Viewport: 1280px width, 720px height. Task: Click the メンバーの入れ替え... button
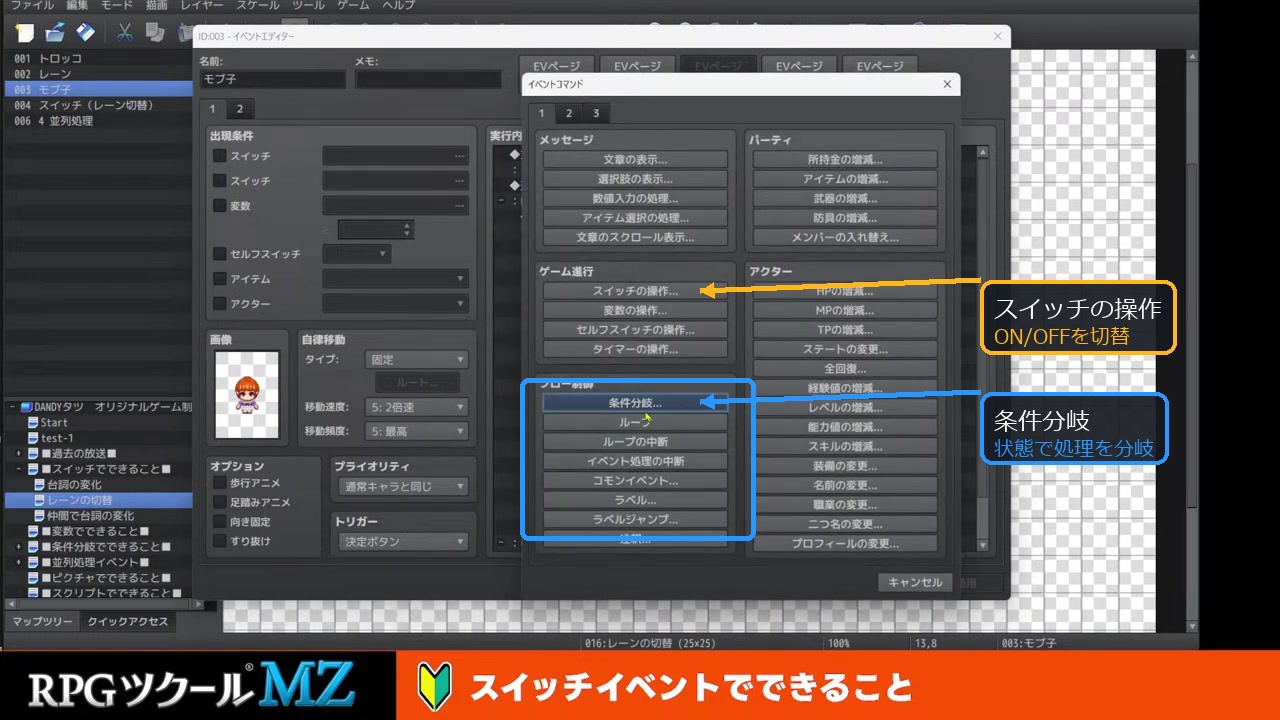845,237
